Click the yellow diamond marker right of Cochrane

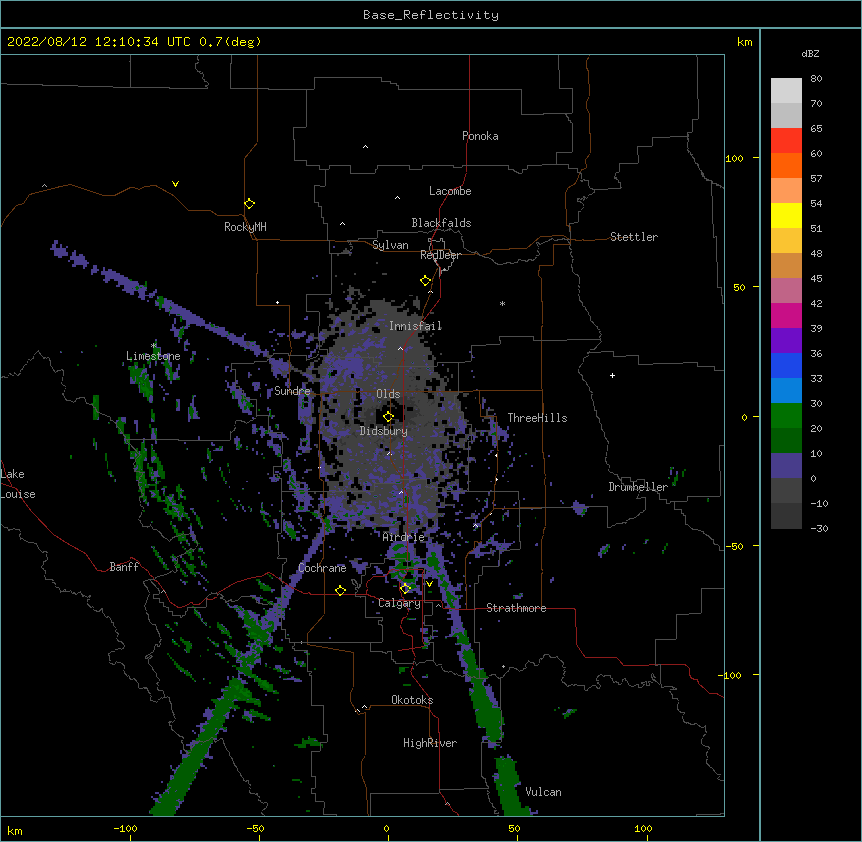340,590
